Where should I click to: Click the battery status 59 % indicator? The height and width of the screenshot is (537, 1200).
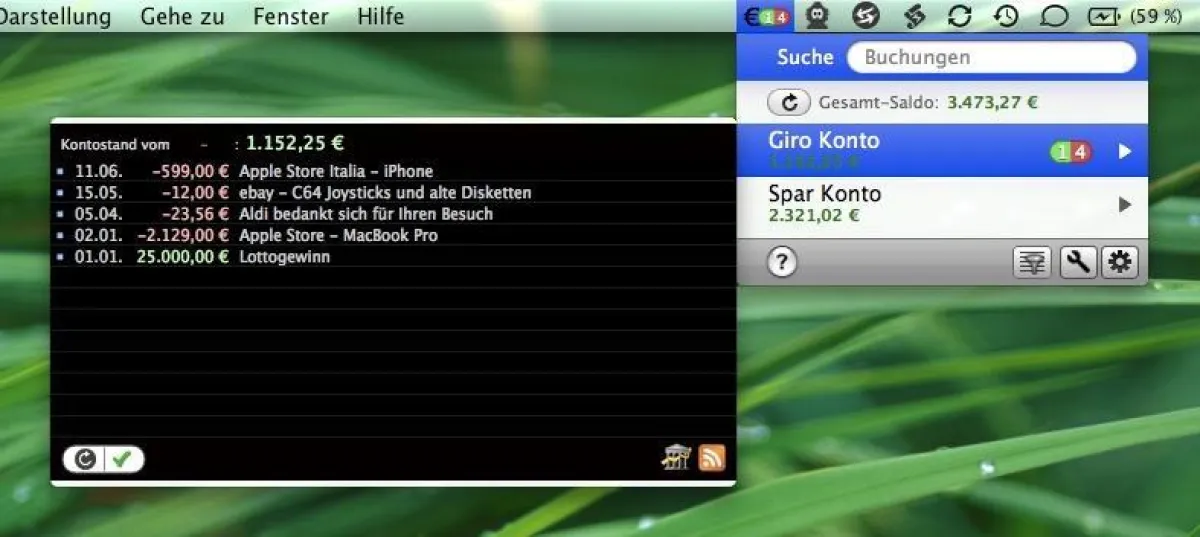pos(1135,16)
